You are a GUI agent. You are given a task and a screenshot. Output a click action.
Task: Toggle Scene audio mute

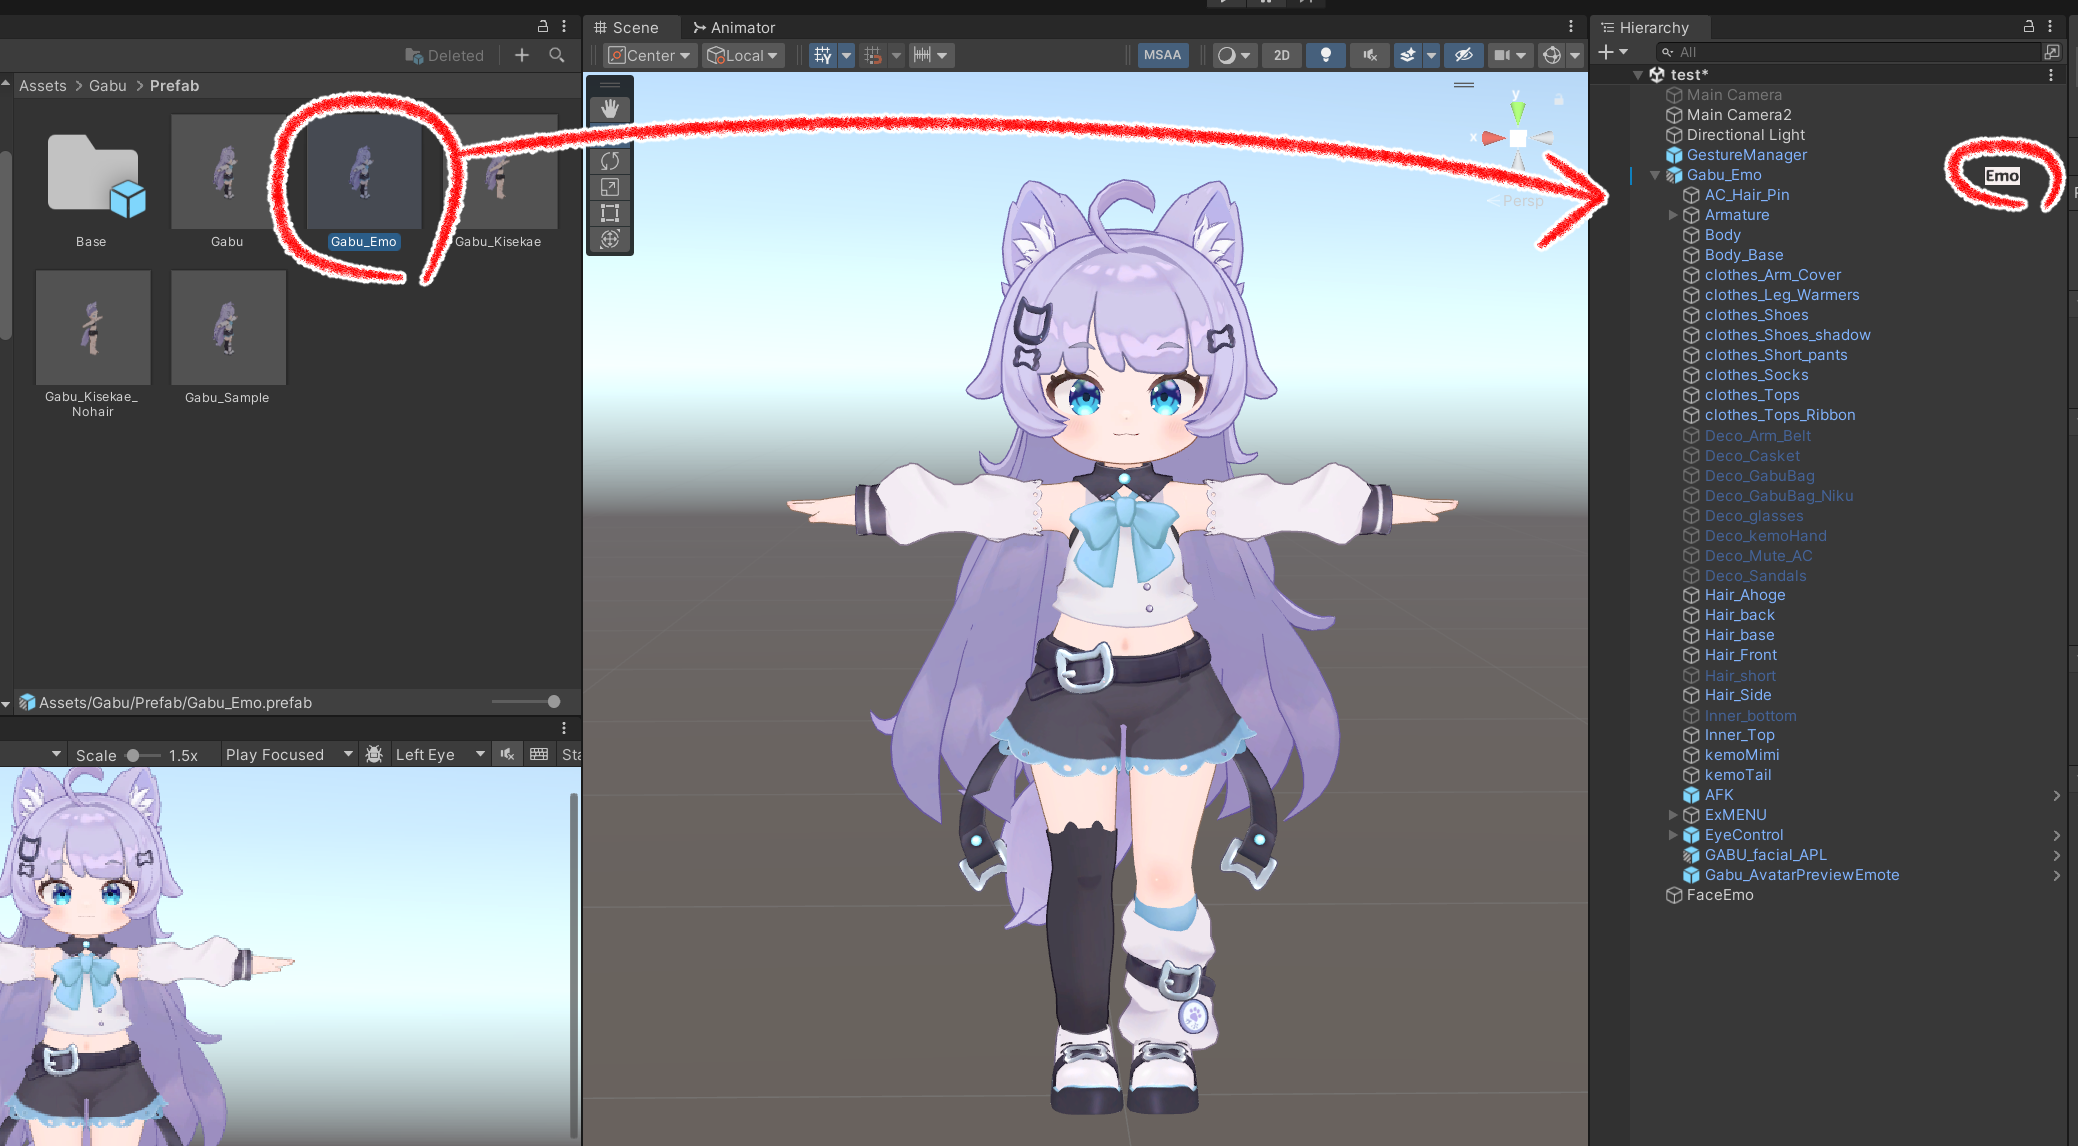[1369, 56]
